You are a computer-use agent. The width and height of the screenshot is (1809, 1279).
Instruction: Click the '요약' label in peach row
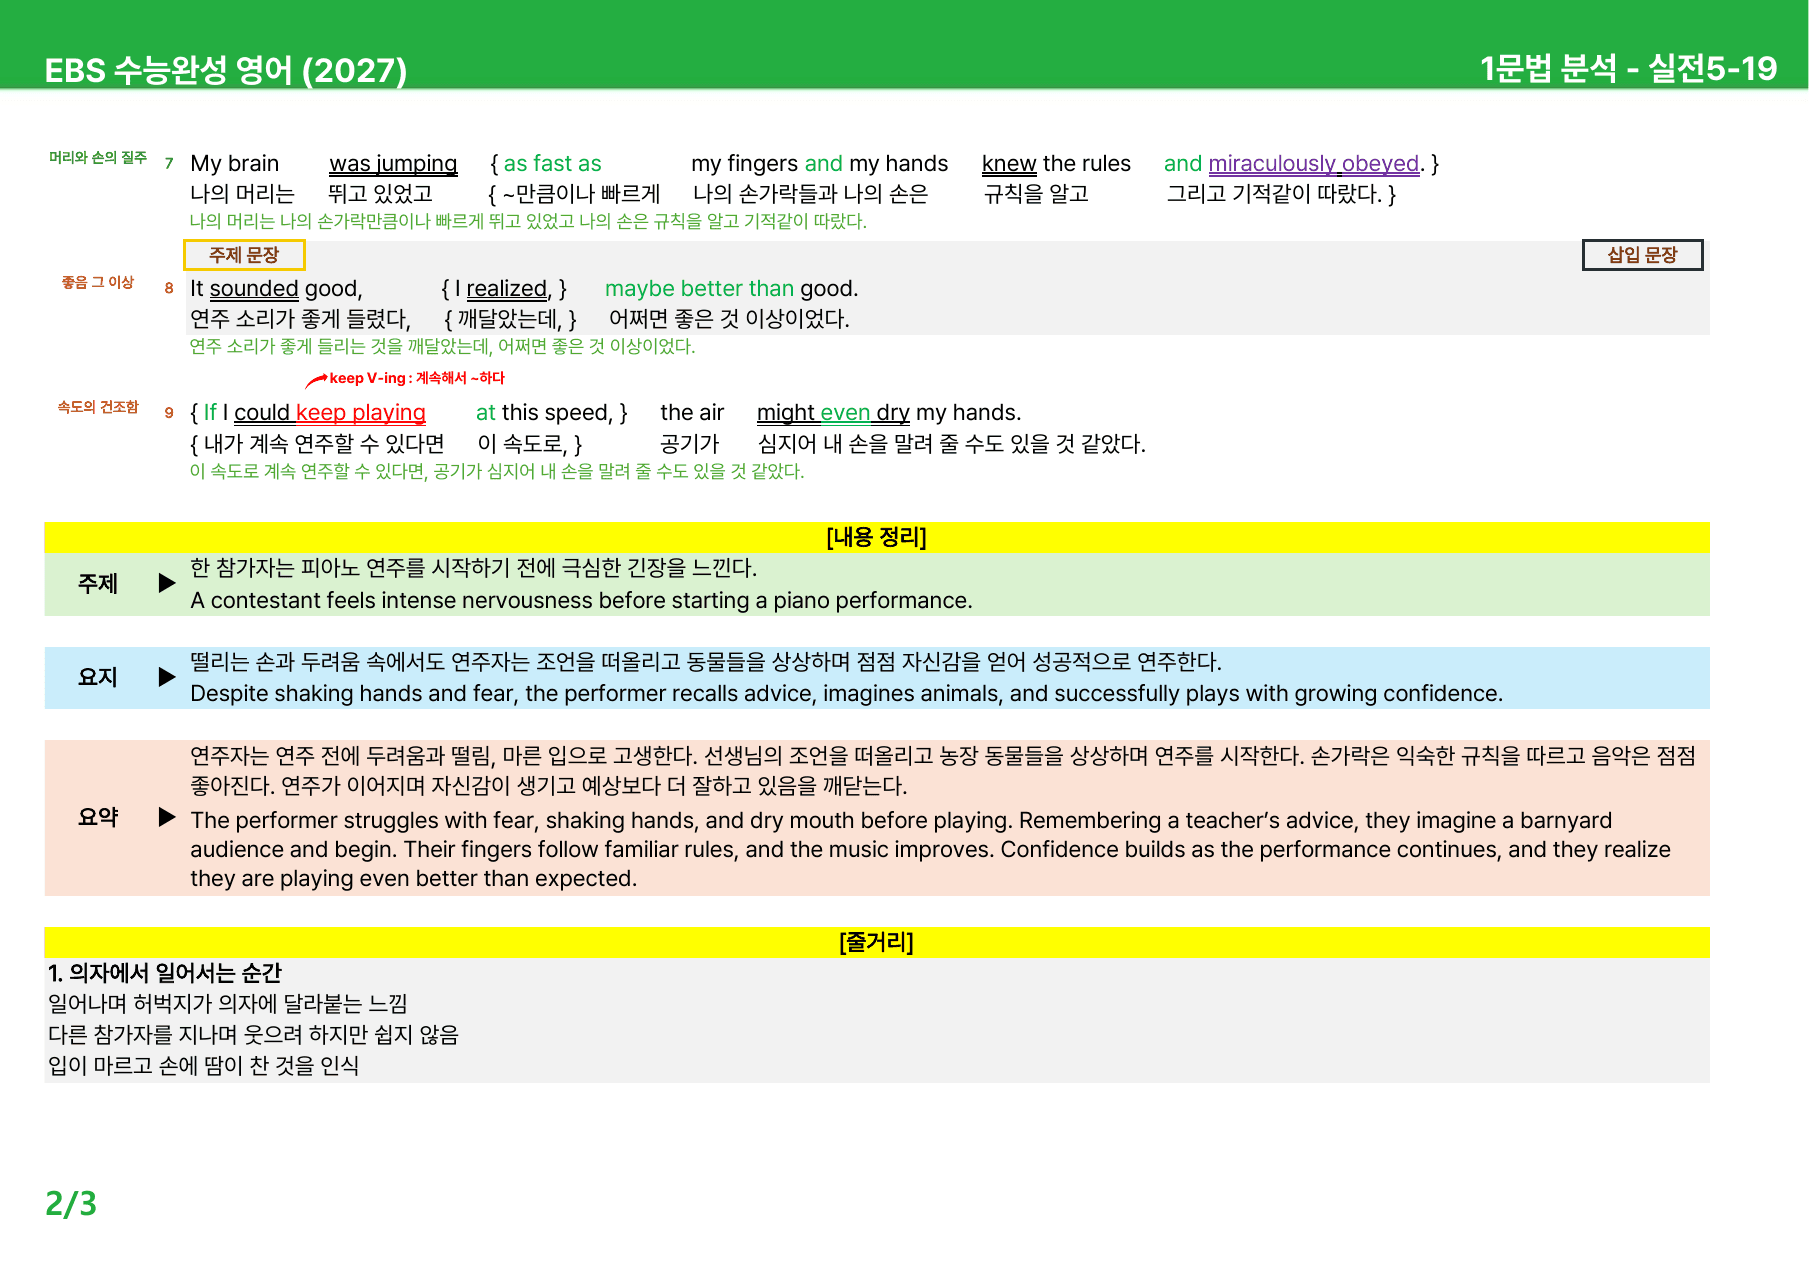click(98, 818)
